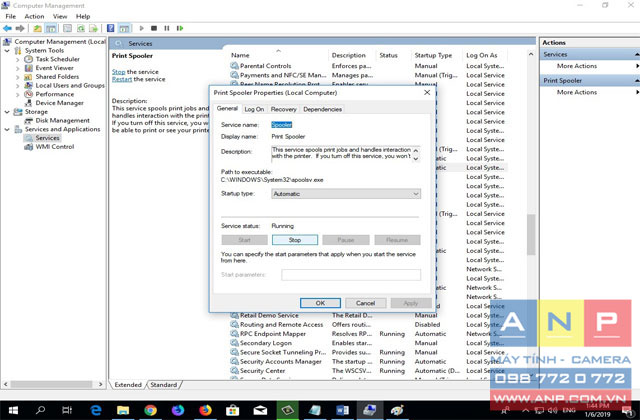Select Security Accounts Manager service row
The width and height of the screenshot is (640, 420).
tap(280, 362)
